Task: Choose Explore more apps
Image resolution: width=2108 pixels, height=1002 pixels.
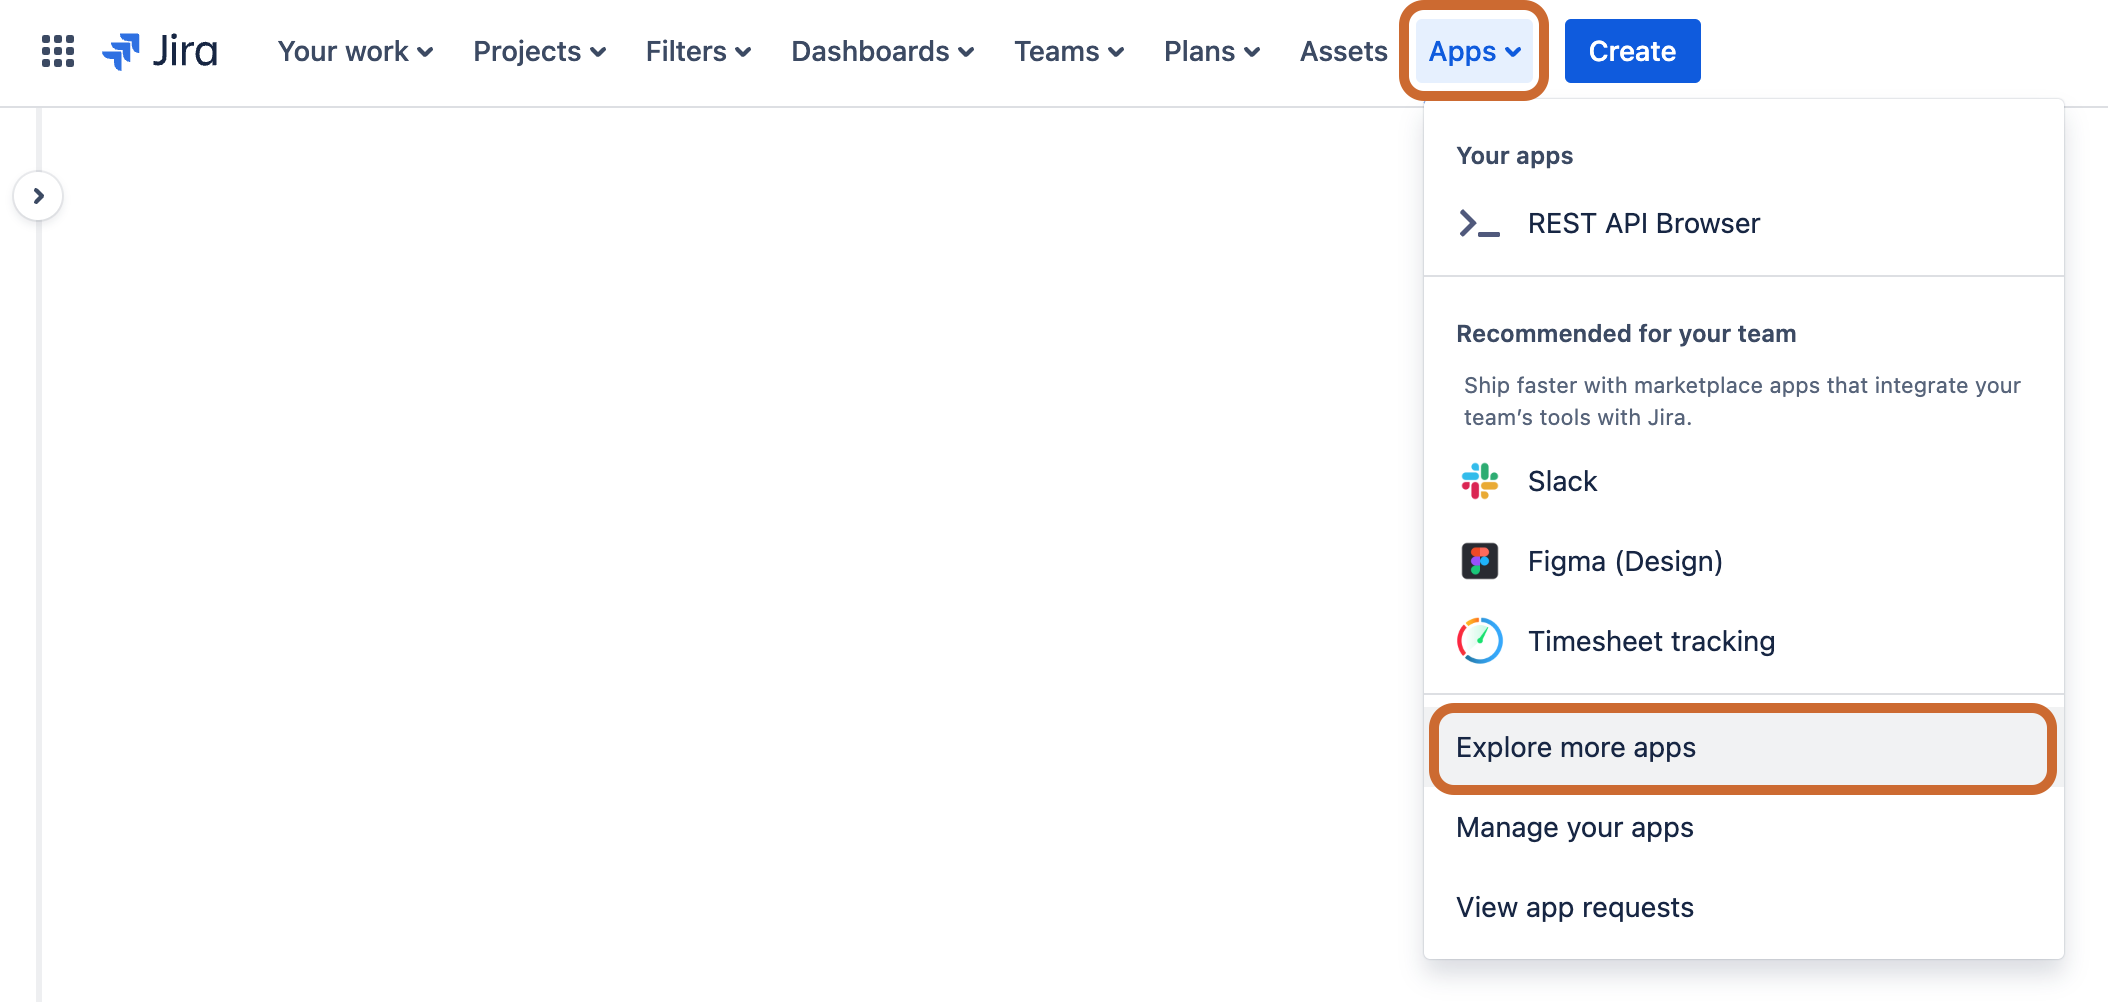Action: (1744, 748)
